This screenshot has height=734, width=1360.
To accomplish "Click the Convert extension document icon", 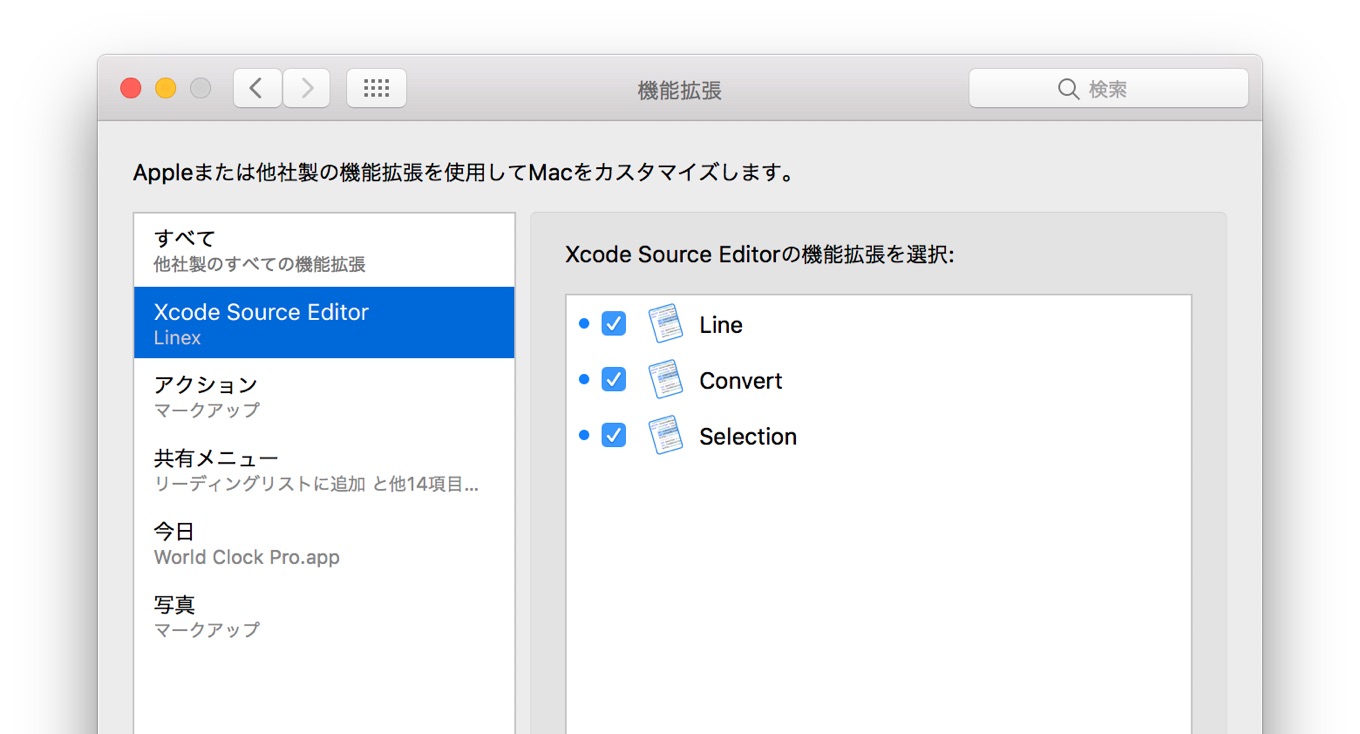I will click(665, 380).
